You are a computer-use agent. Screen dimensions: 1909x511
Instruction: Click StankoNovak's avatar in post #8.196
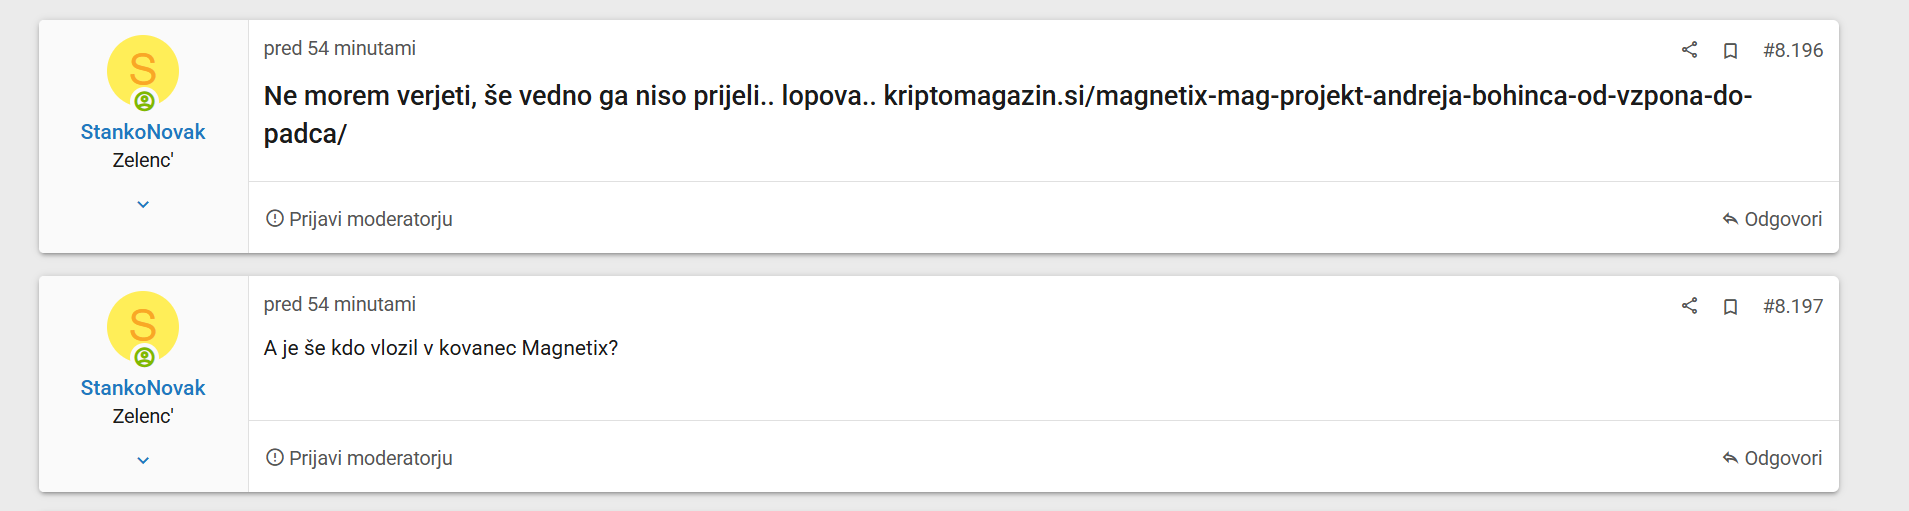tap(143, 70)
